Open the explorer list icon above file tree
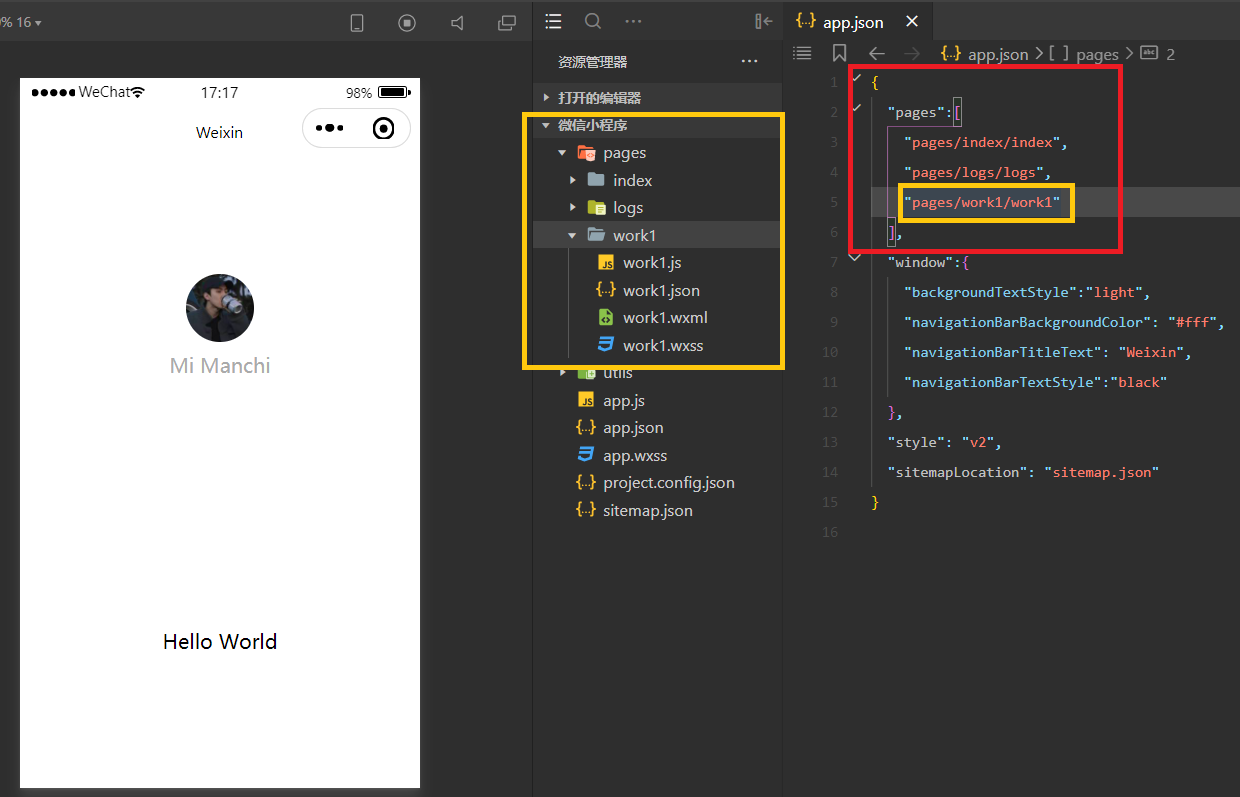 click(553, 21)
